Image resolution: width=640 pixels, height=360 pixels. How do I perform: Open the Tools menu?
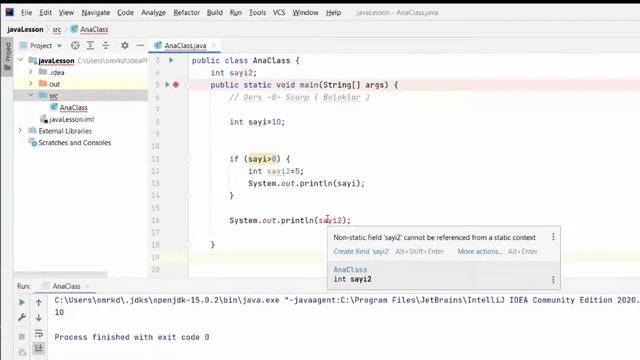(257, 13)
